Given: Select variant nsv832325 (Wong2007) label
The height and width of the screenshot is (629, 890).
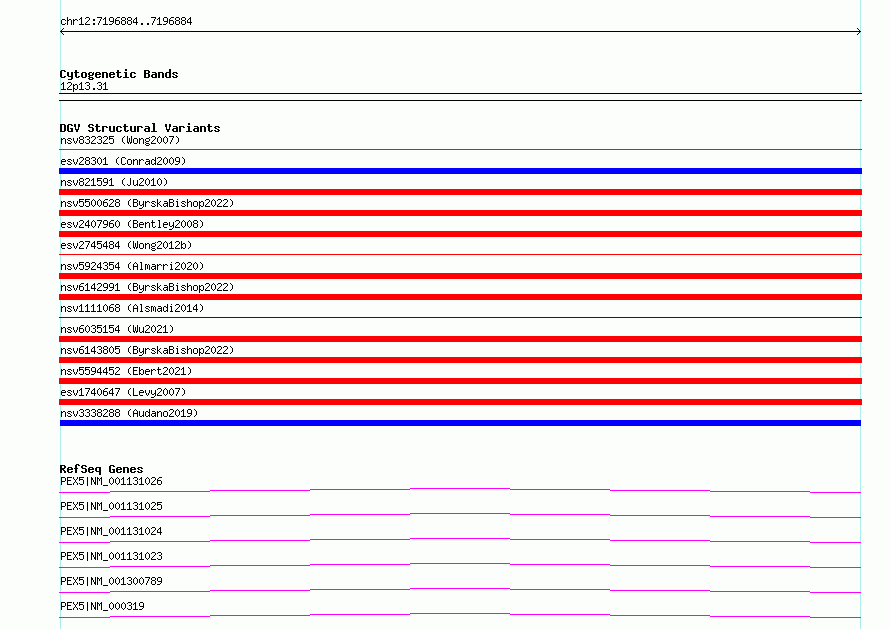Looking at the screenshot, I should 120,140.
